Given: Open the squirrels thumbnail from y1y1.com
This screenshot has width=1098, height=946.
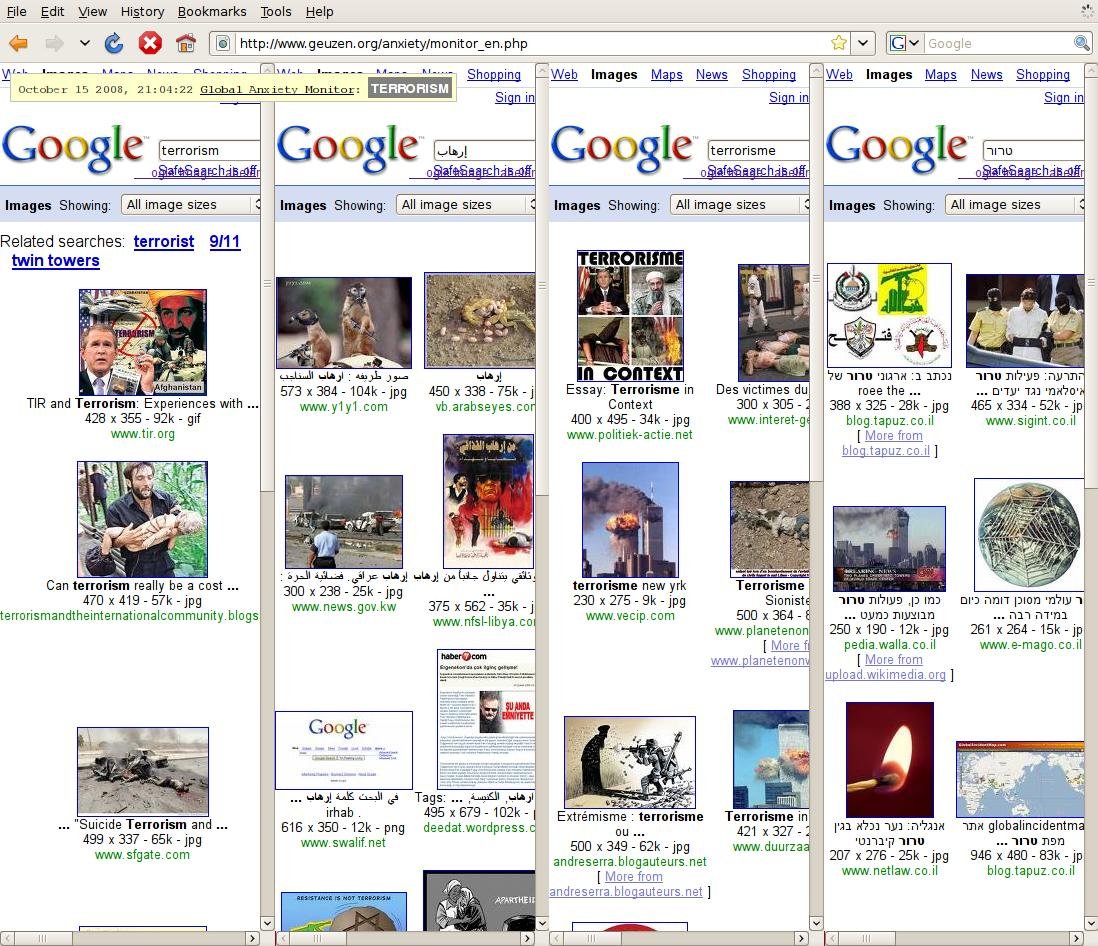Looking at the screenshot, I should pyautogui.click(x=344, y=323).
